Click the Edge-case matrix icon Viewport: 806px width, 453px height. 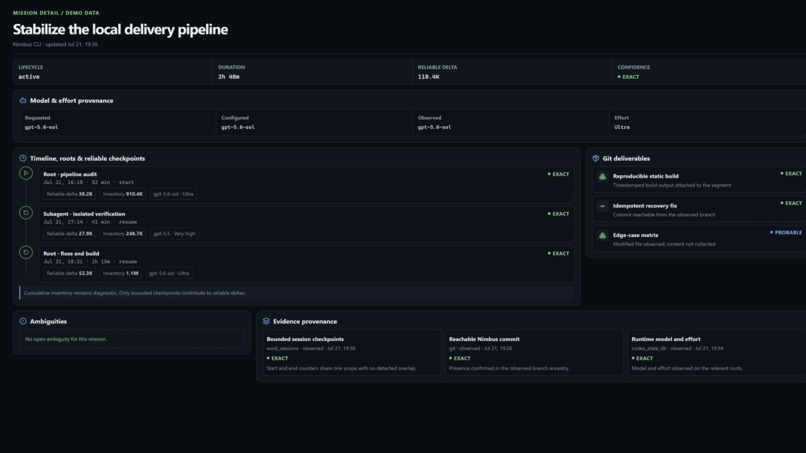[602, 235]
